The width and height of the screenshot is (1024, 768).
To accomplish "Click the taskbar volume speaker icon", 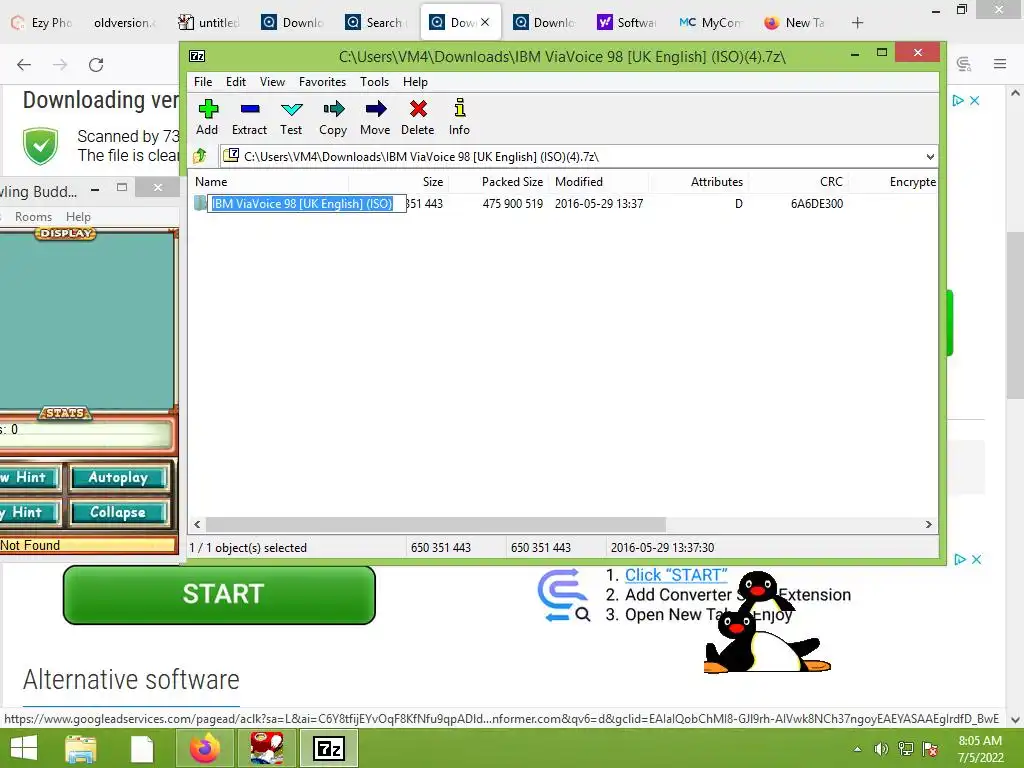I will [881, 749].
